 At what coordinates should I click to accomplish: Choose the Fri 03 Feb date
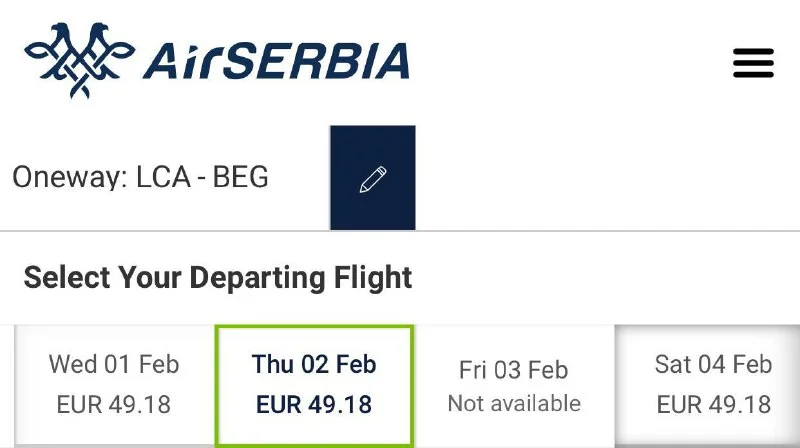513,370
